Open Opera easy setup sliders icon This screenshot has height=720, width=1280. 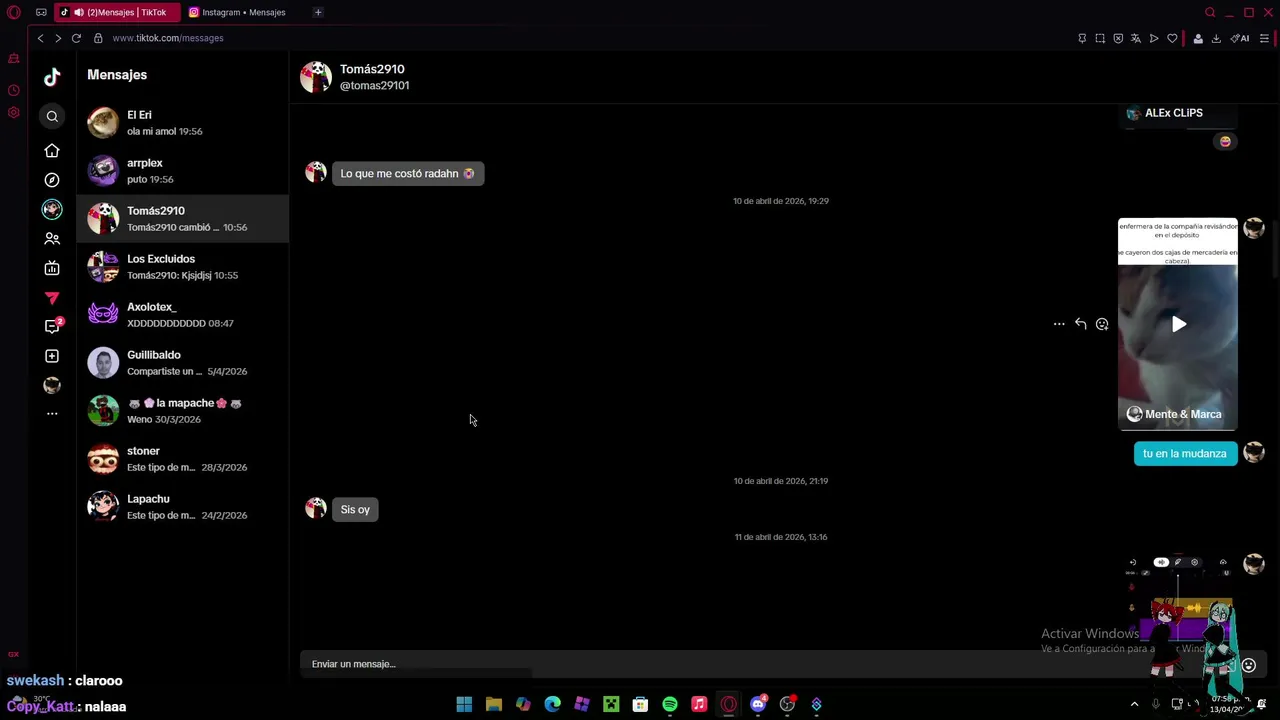(1264, 38)
